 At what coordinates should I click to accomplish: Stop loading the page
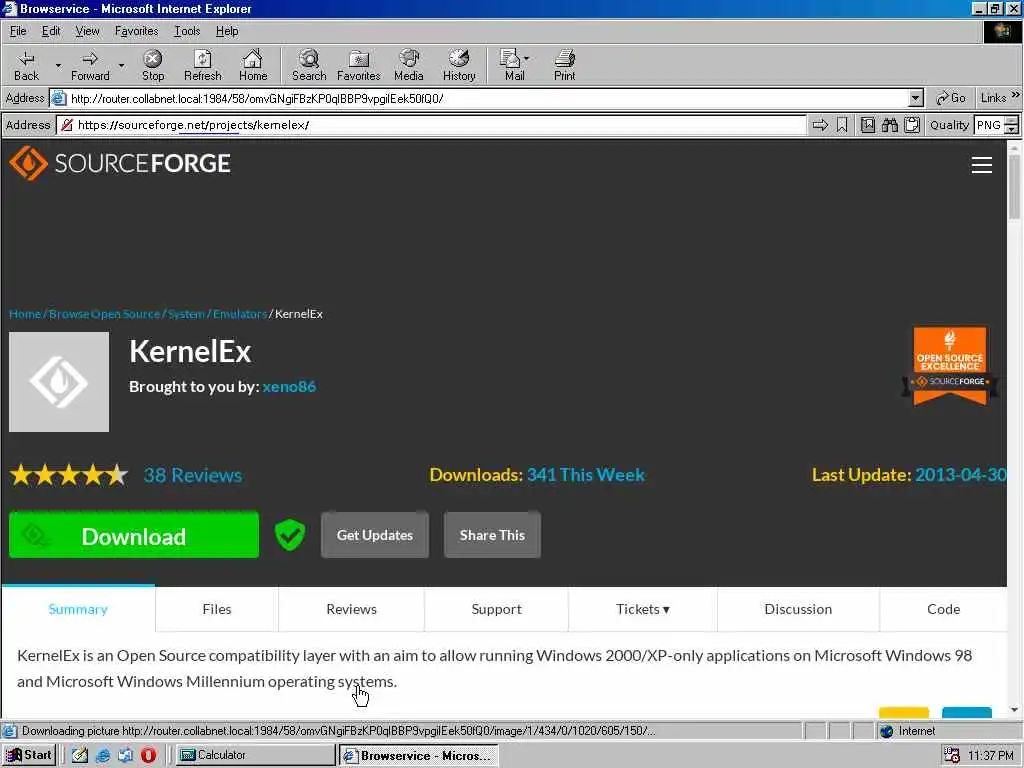pos(153,65)
